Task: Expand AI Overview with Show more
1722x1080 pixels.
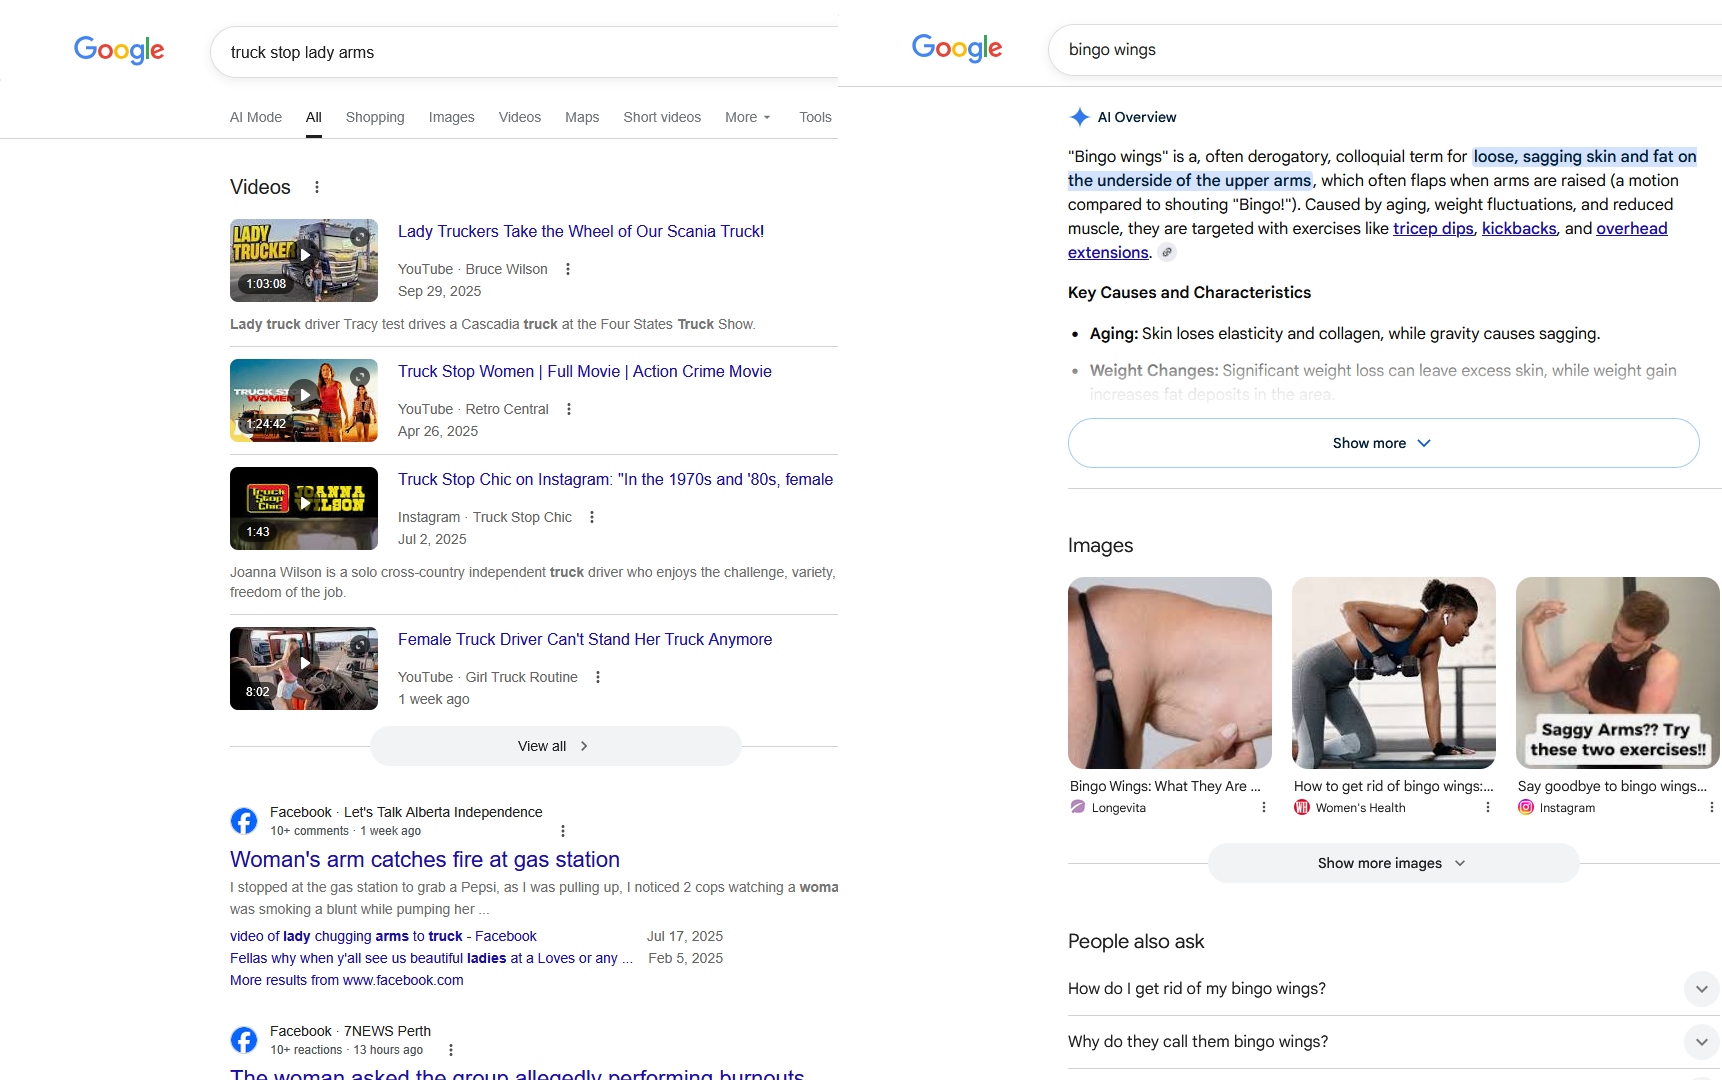Action: pyautogui.click(x=1383, y=443)
